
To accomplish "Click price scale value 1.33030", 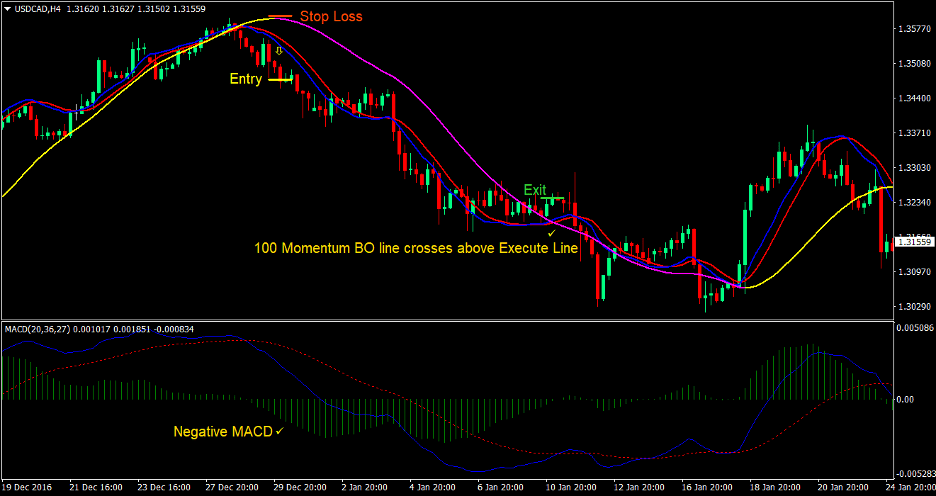I will click(x=915, y=168).
